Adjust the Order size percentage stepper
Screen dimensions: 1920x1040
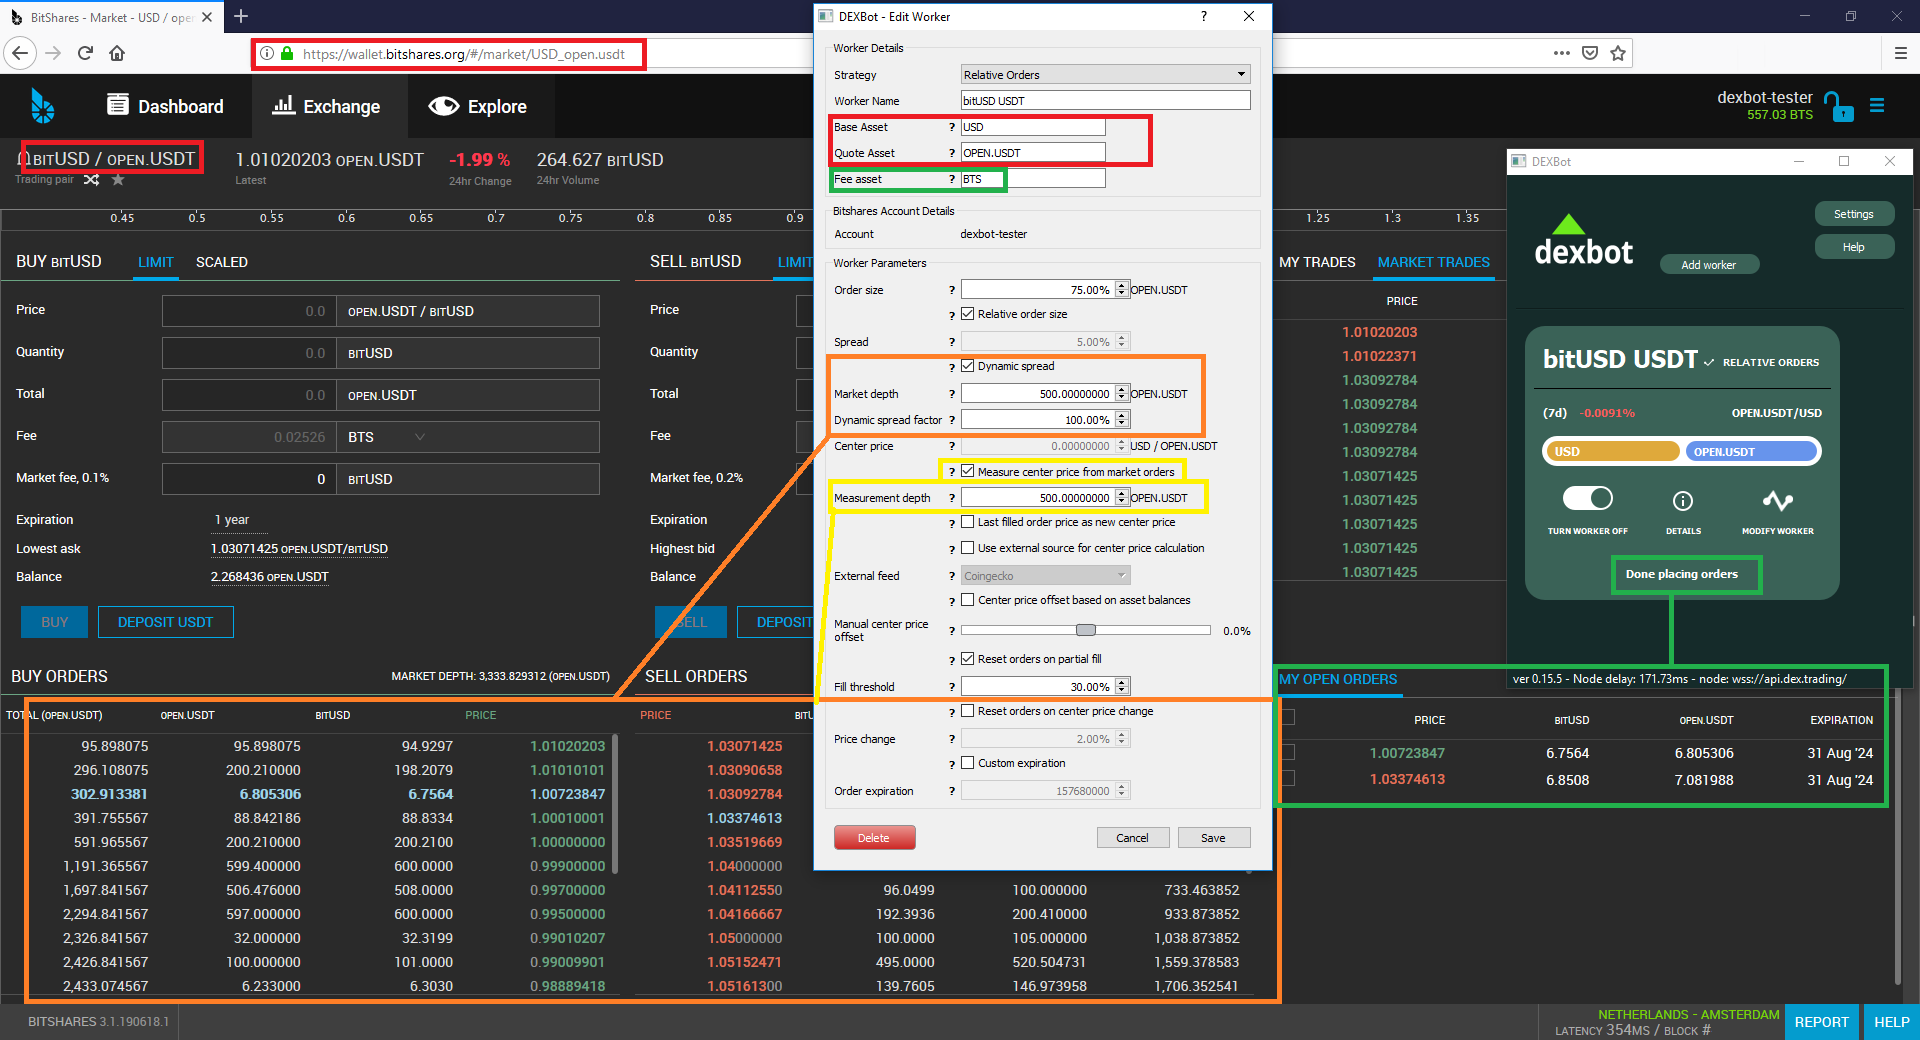pyautogui.click(x=1122, y=290)
